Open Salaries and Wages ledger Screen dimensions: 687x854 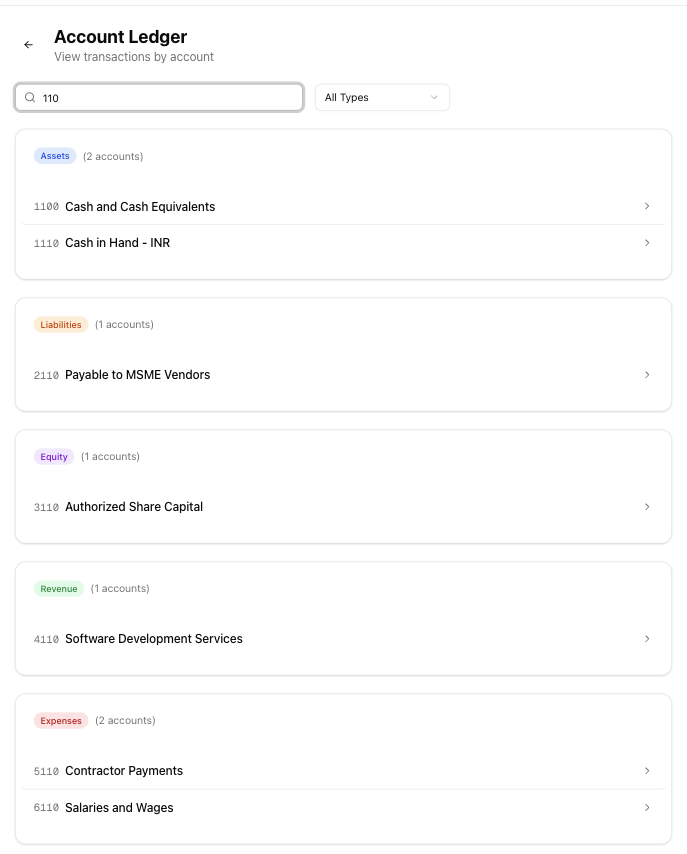(119, 808)
